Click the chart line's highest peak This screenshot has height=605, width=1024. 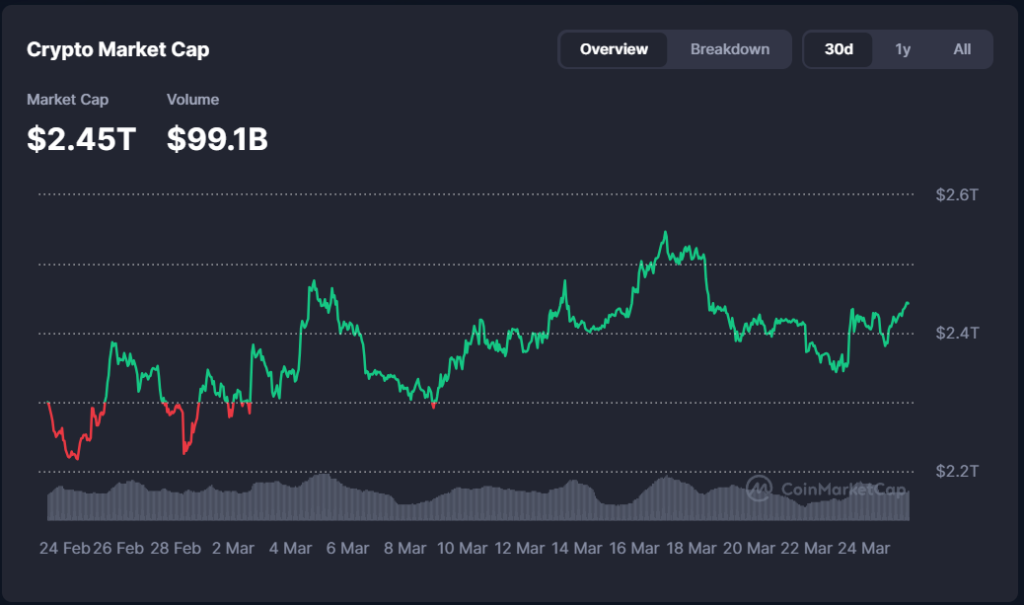[663, 234]
